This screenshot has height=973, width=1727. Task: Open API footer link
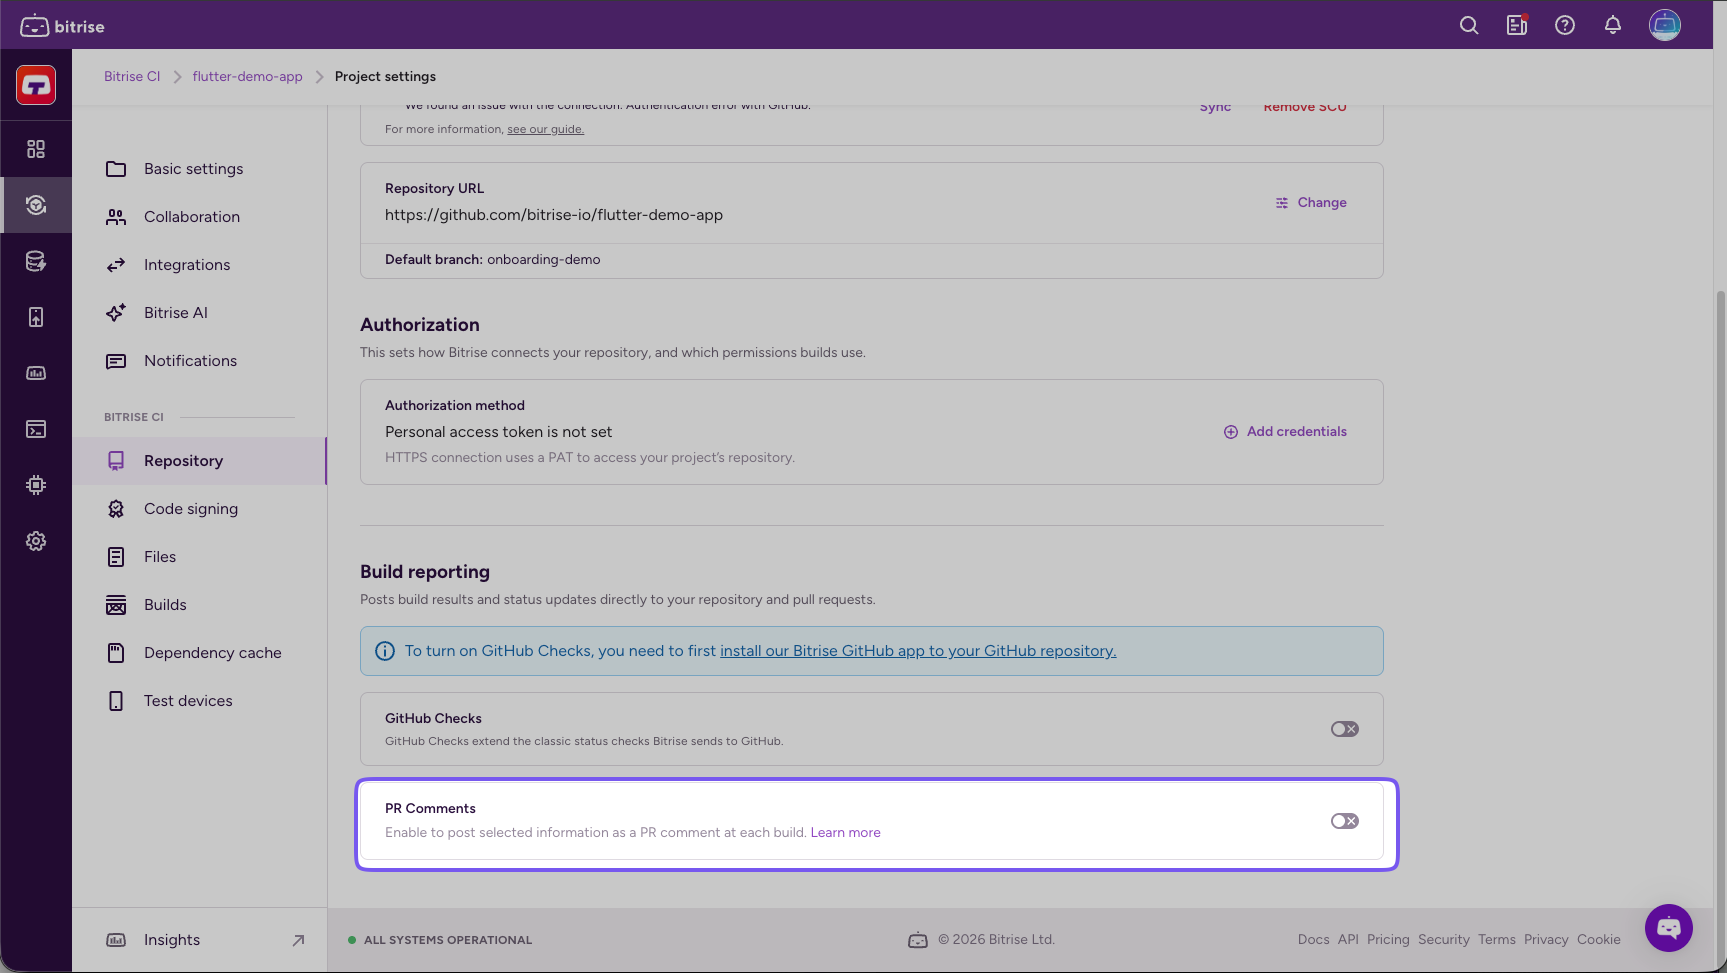1348,940
